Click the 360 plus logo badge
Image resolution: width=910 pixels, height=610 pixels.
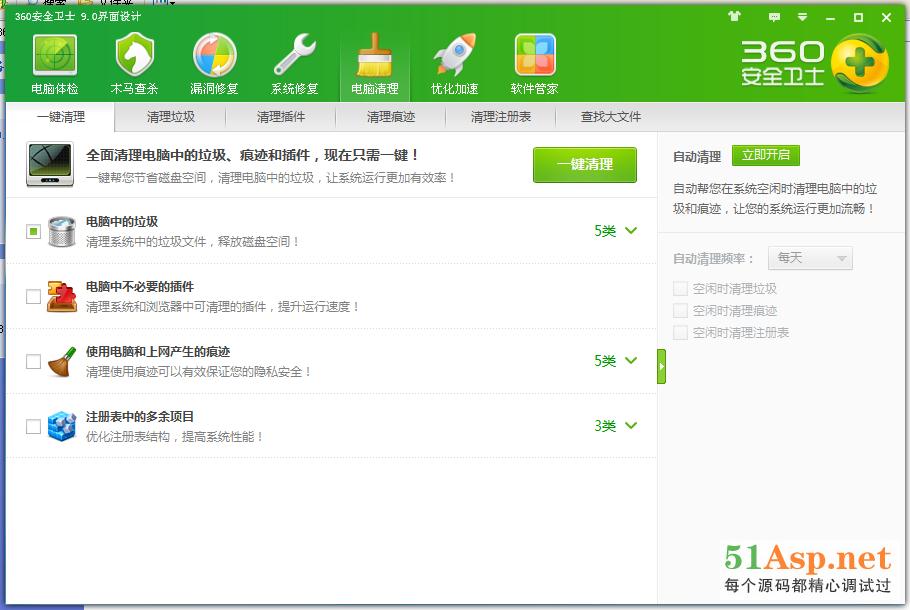point(860,63)
